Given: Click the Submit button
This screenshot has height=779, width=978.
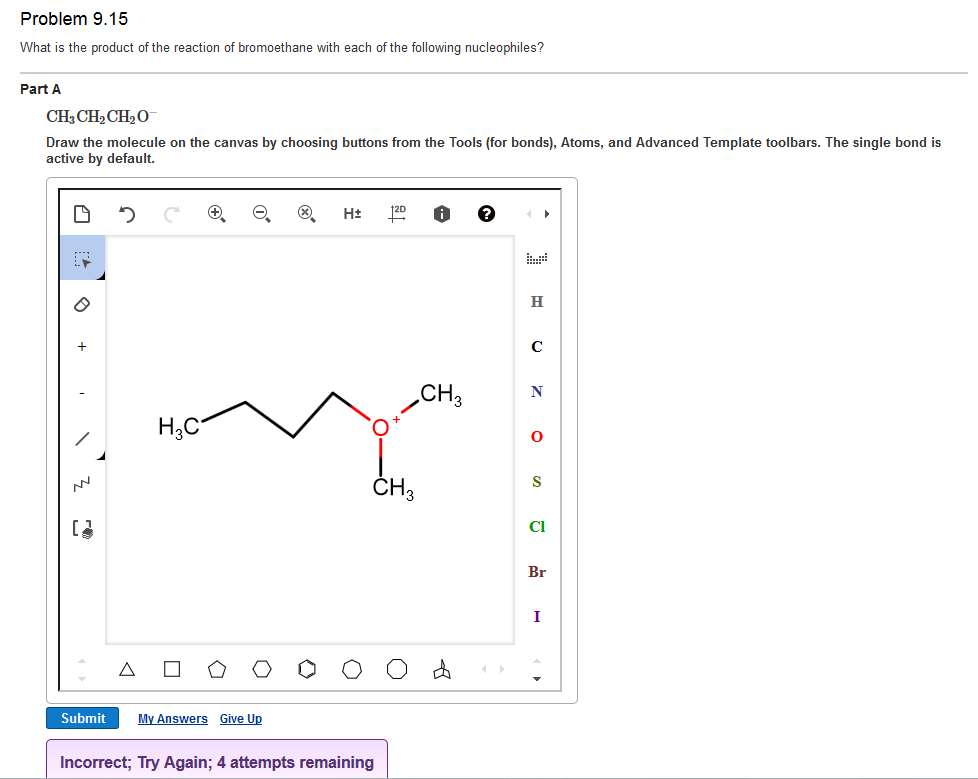Looking at the screenshot, I should 82,718.
